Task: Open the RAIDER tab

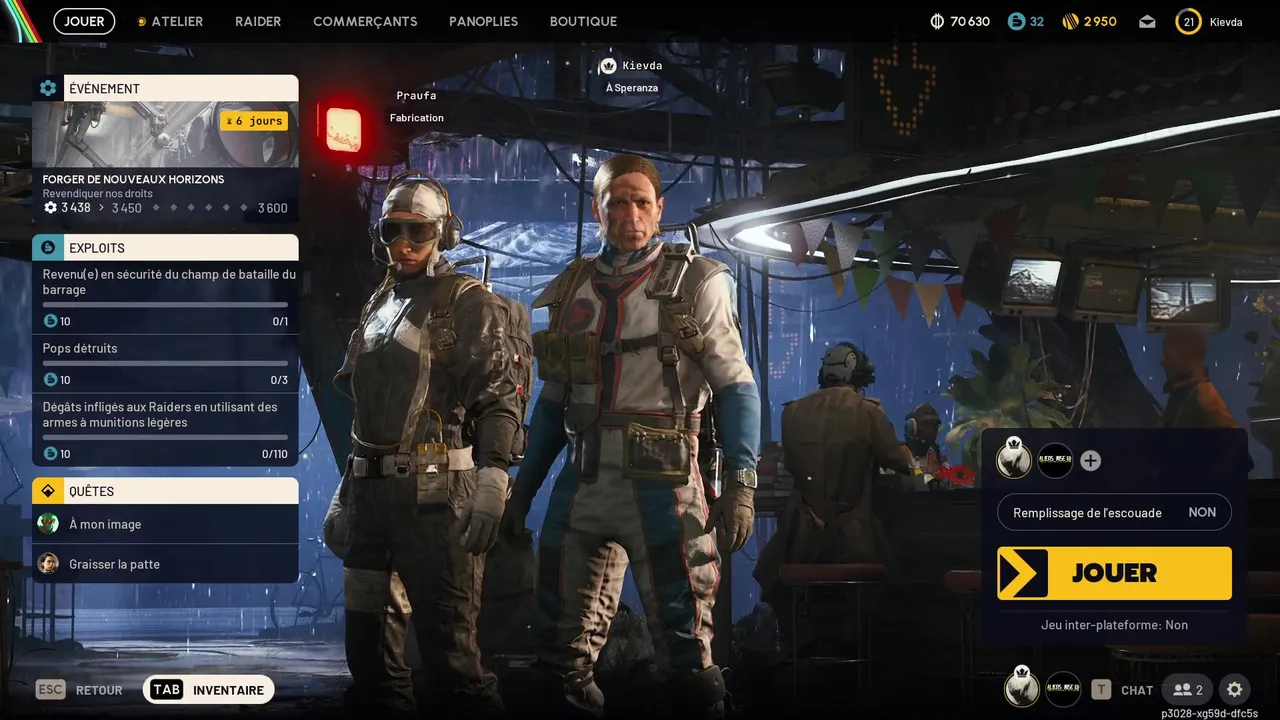Action: pos(258,21)
